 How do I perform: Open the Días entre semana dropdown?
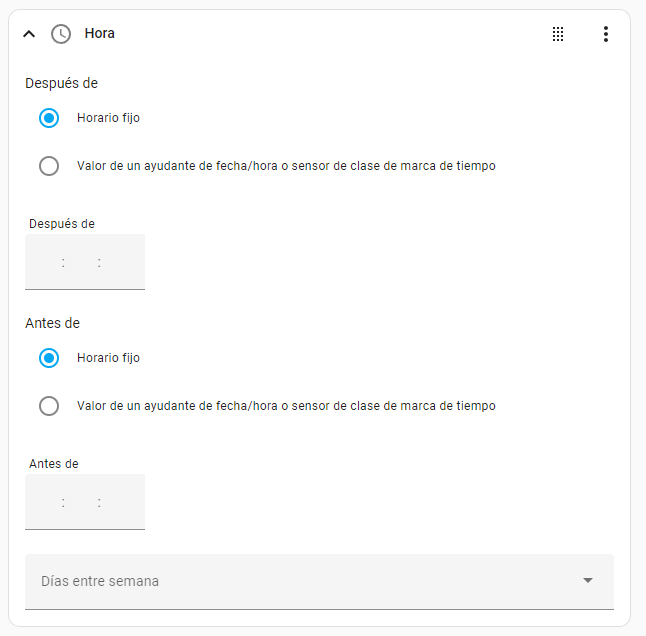click(300, 581)
